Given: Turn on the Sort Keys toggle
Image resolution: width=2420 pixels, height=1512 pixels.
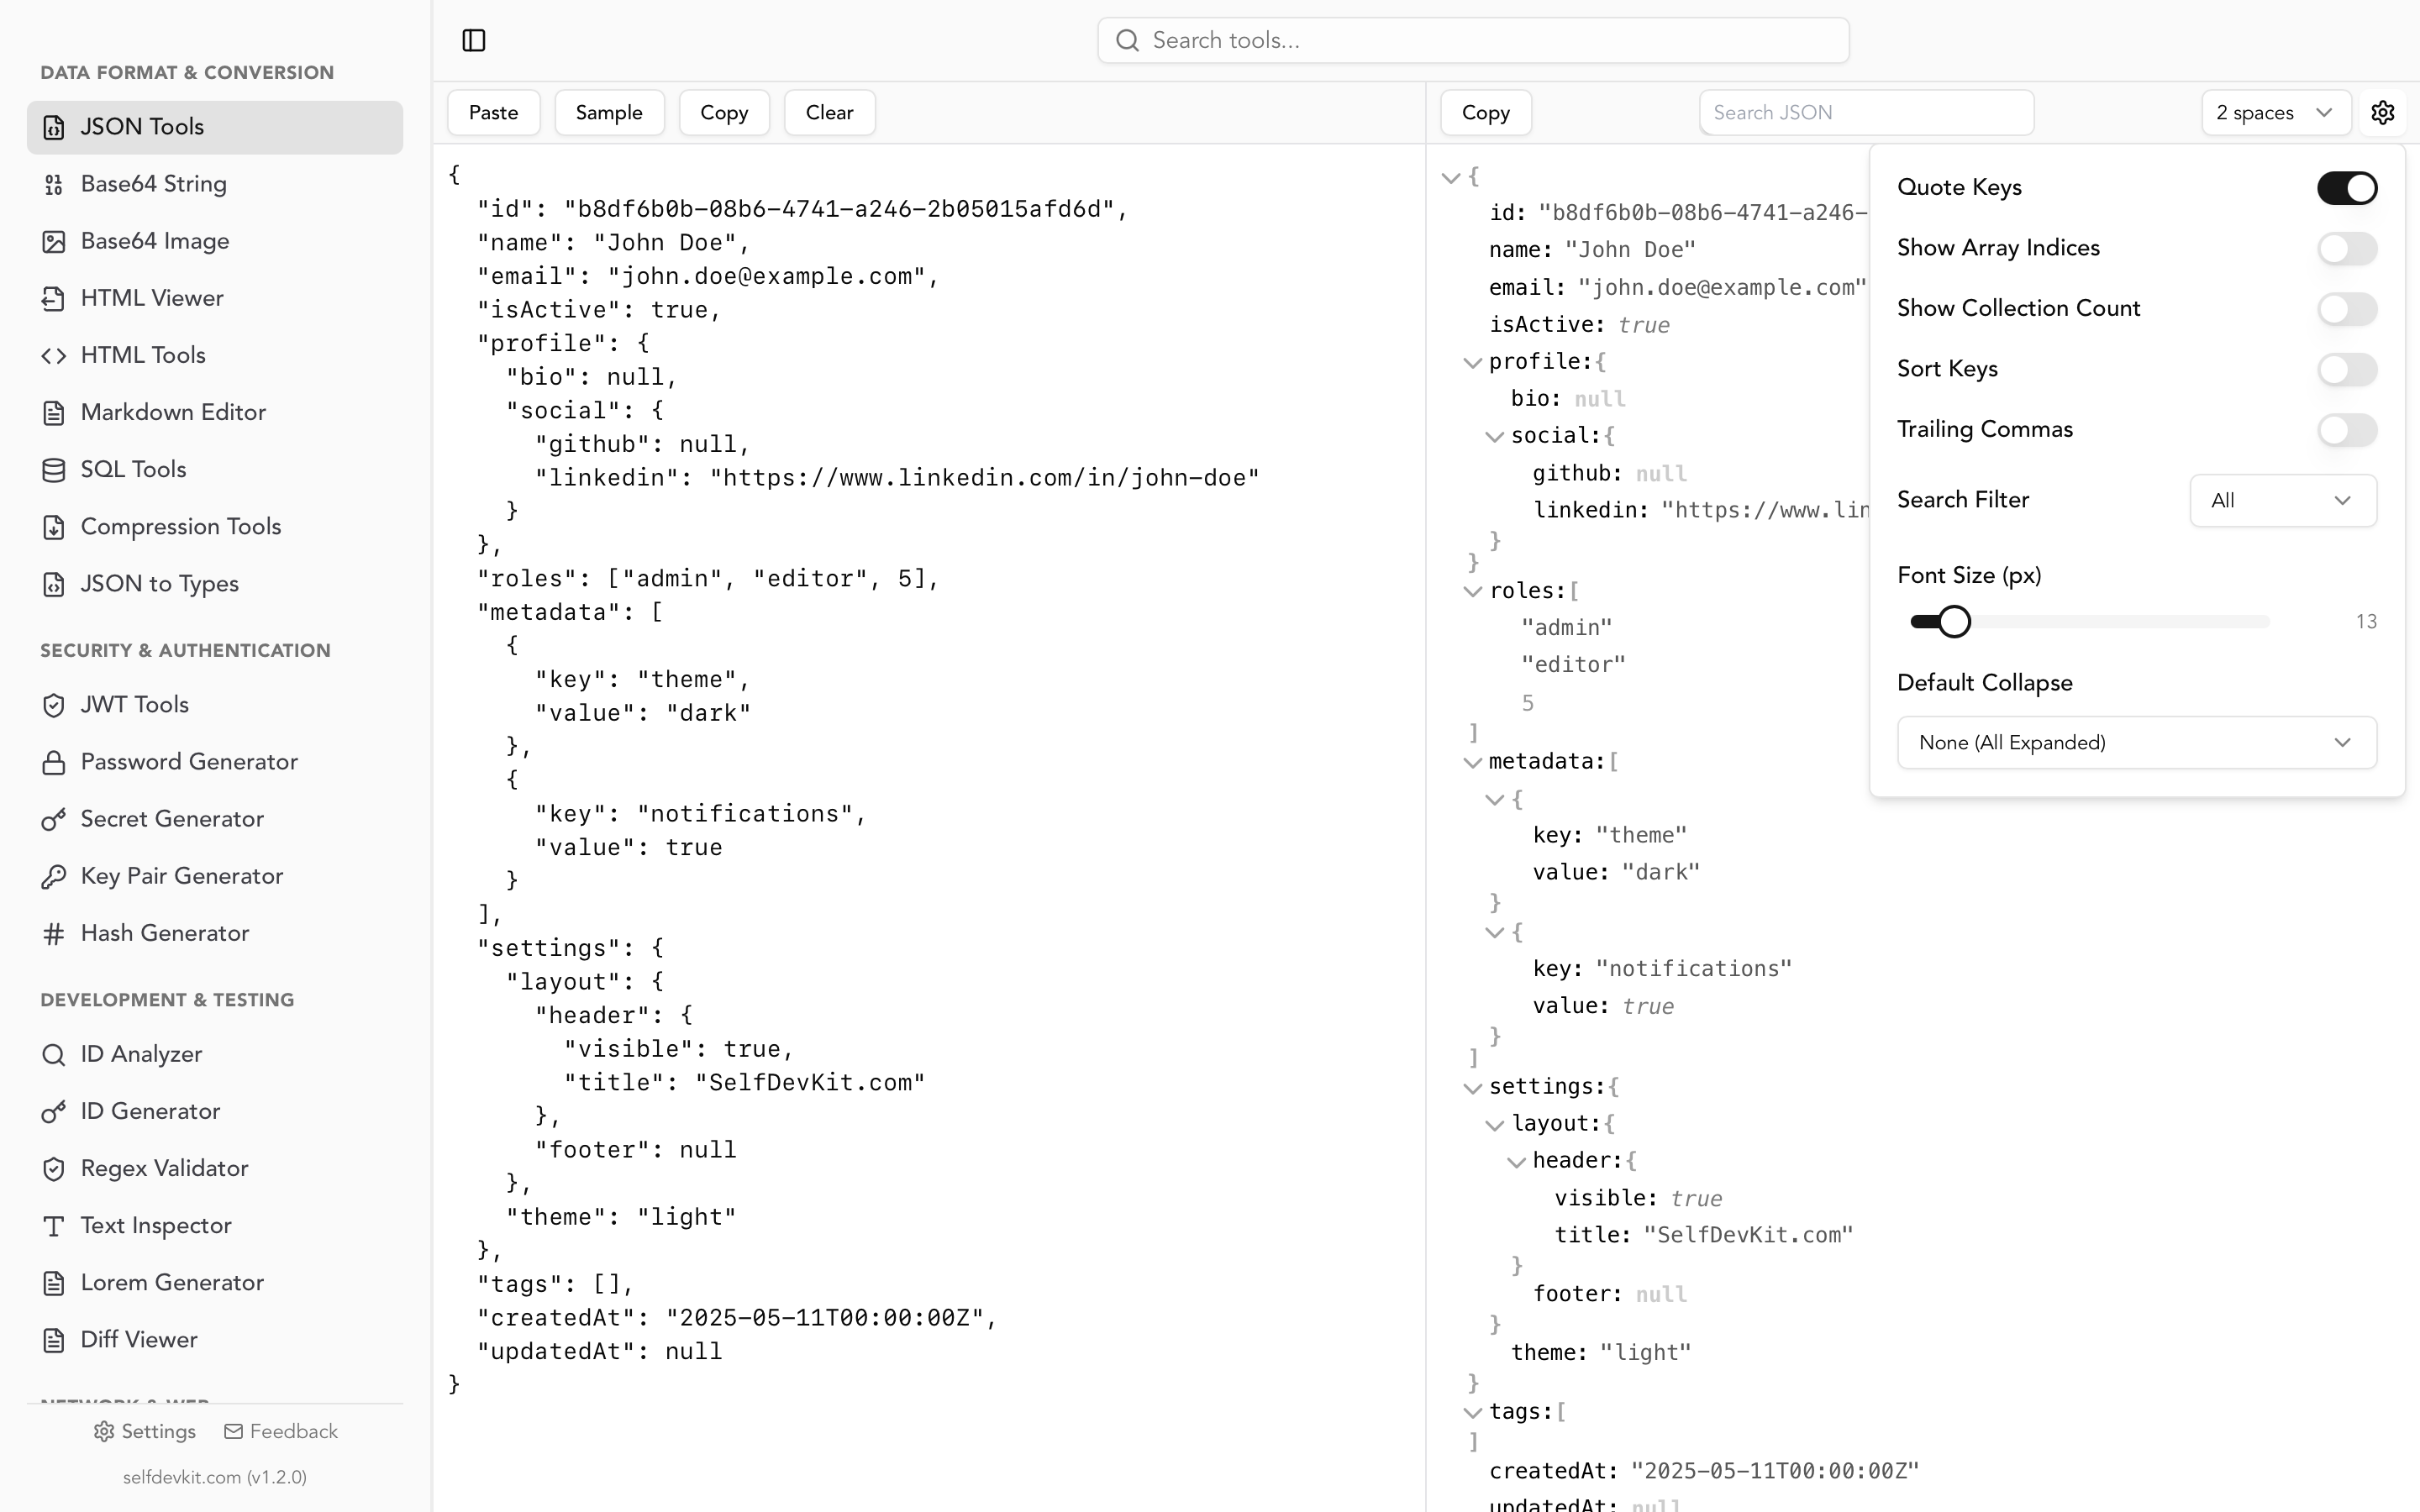Looking at the screenshot, I should pyautogui.click(x=2346, y=369).
